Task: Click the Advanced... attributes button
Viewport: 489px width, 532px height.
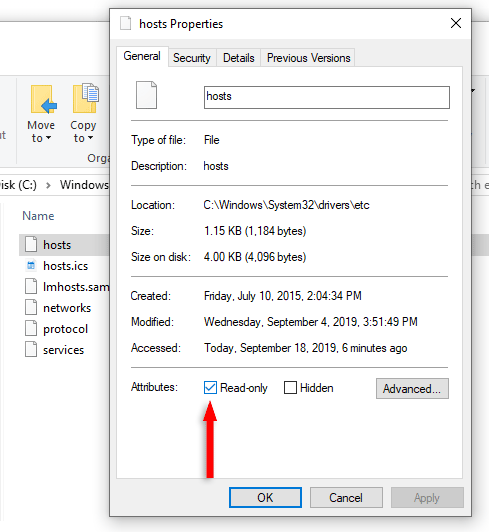Action: tap(412, 388)
